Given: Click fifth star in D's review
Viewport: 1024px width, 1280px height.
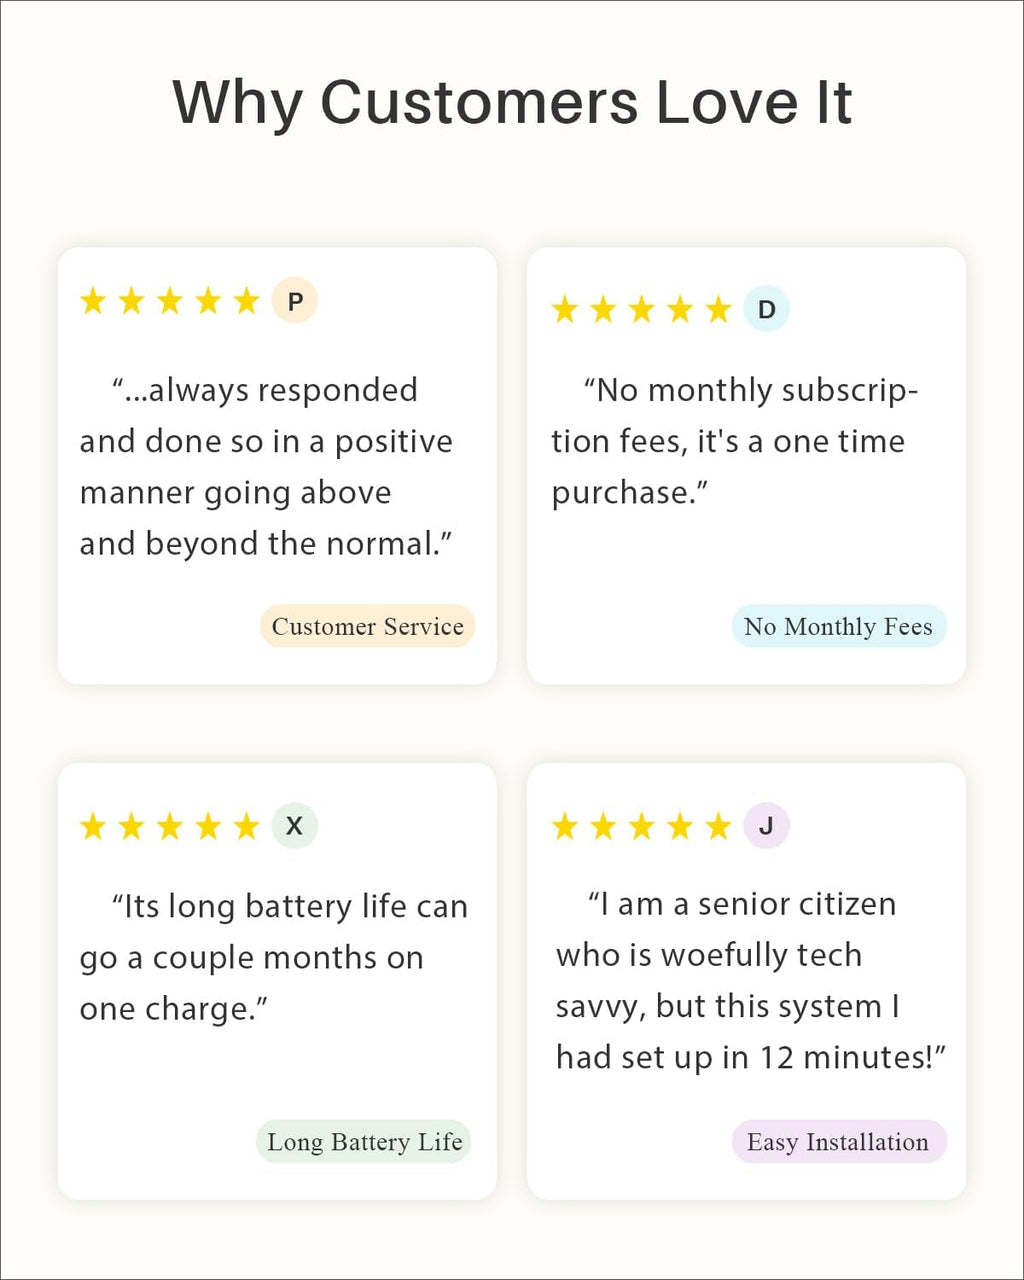Looking at the screenshot, I should [x=718, y=309].
